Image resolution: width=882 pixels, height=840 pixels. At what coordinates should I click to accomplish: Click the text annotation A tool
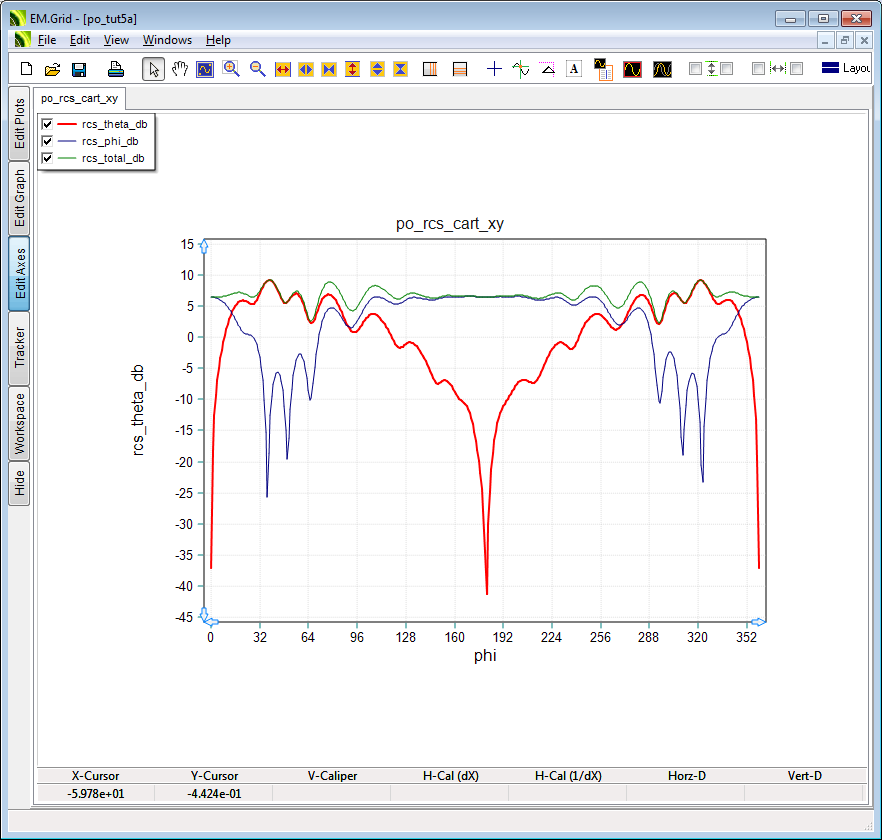pos(574,69)
